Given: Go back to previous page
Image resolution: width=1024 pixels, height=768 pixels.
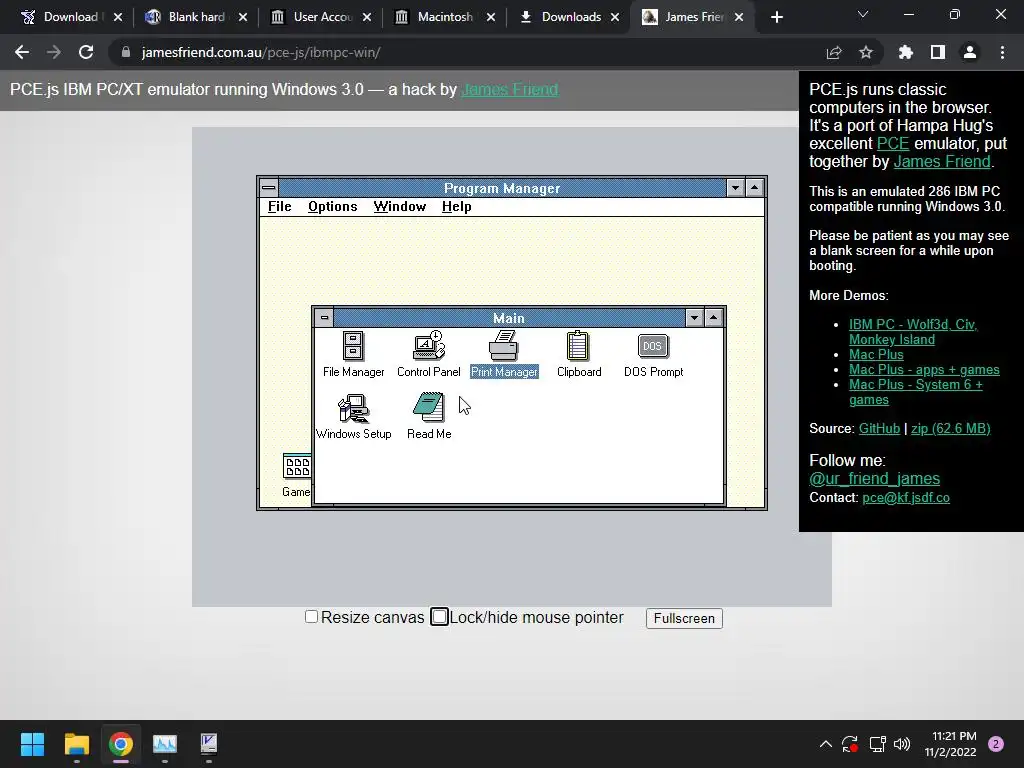Looking at the screenshot, I should (22, 52).
